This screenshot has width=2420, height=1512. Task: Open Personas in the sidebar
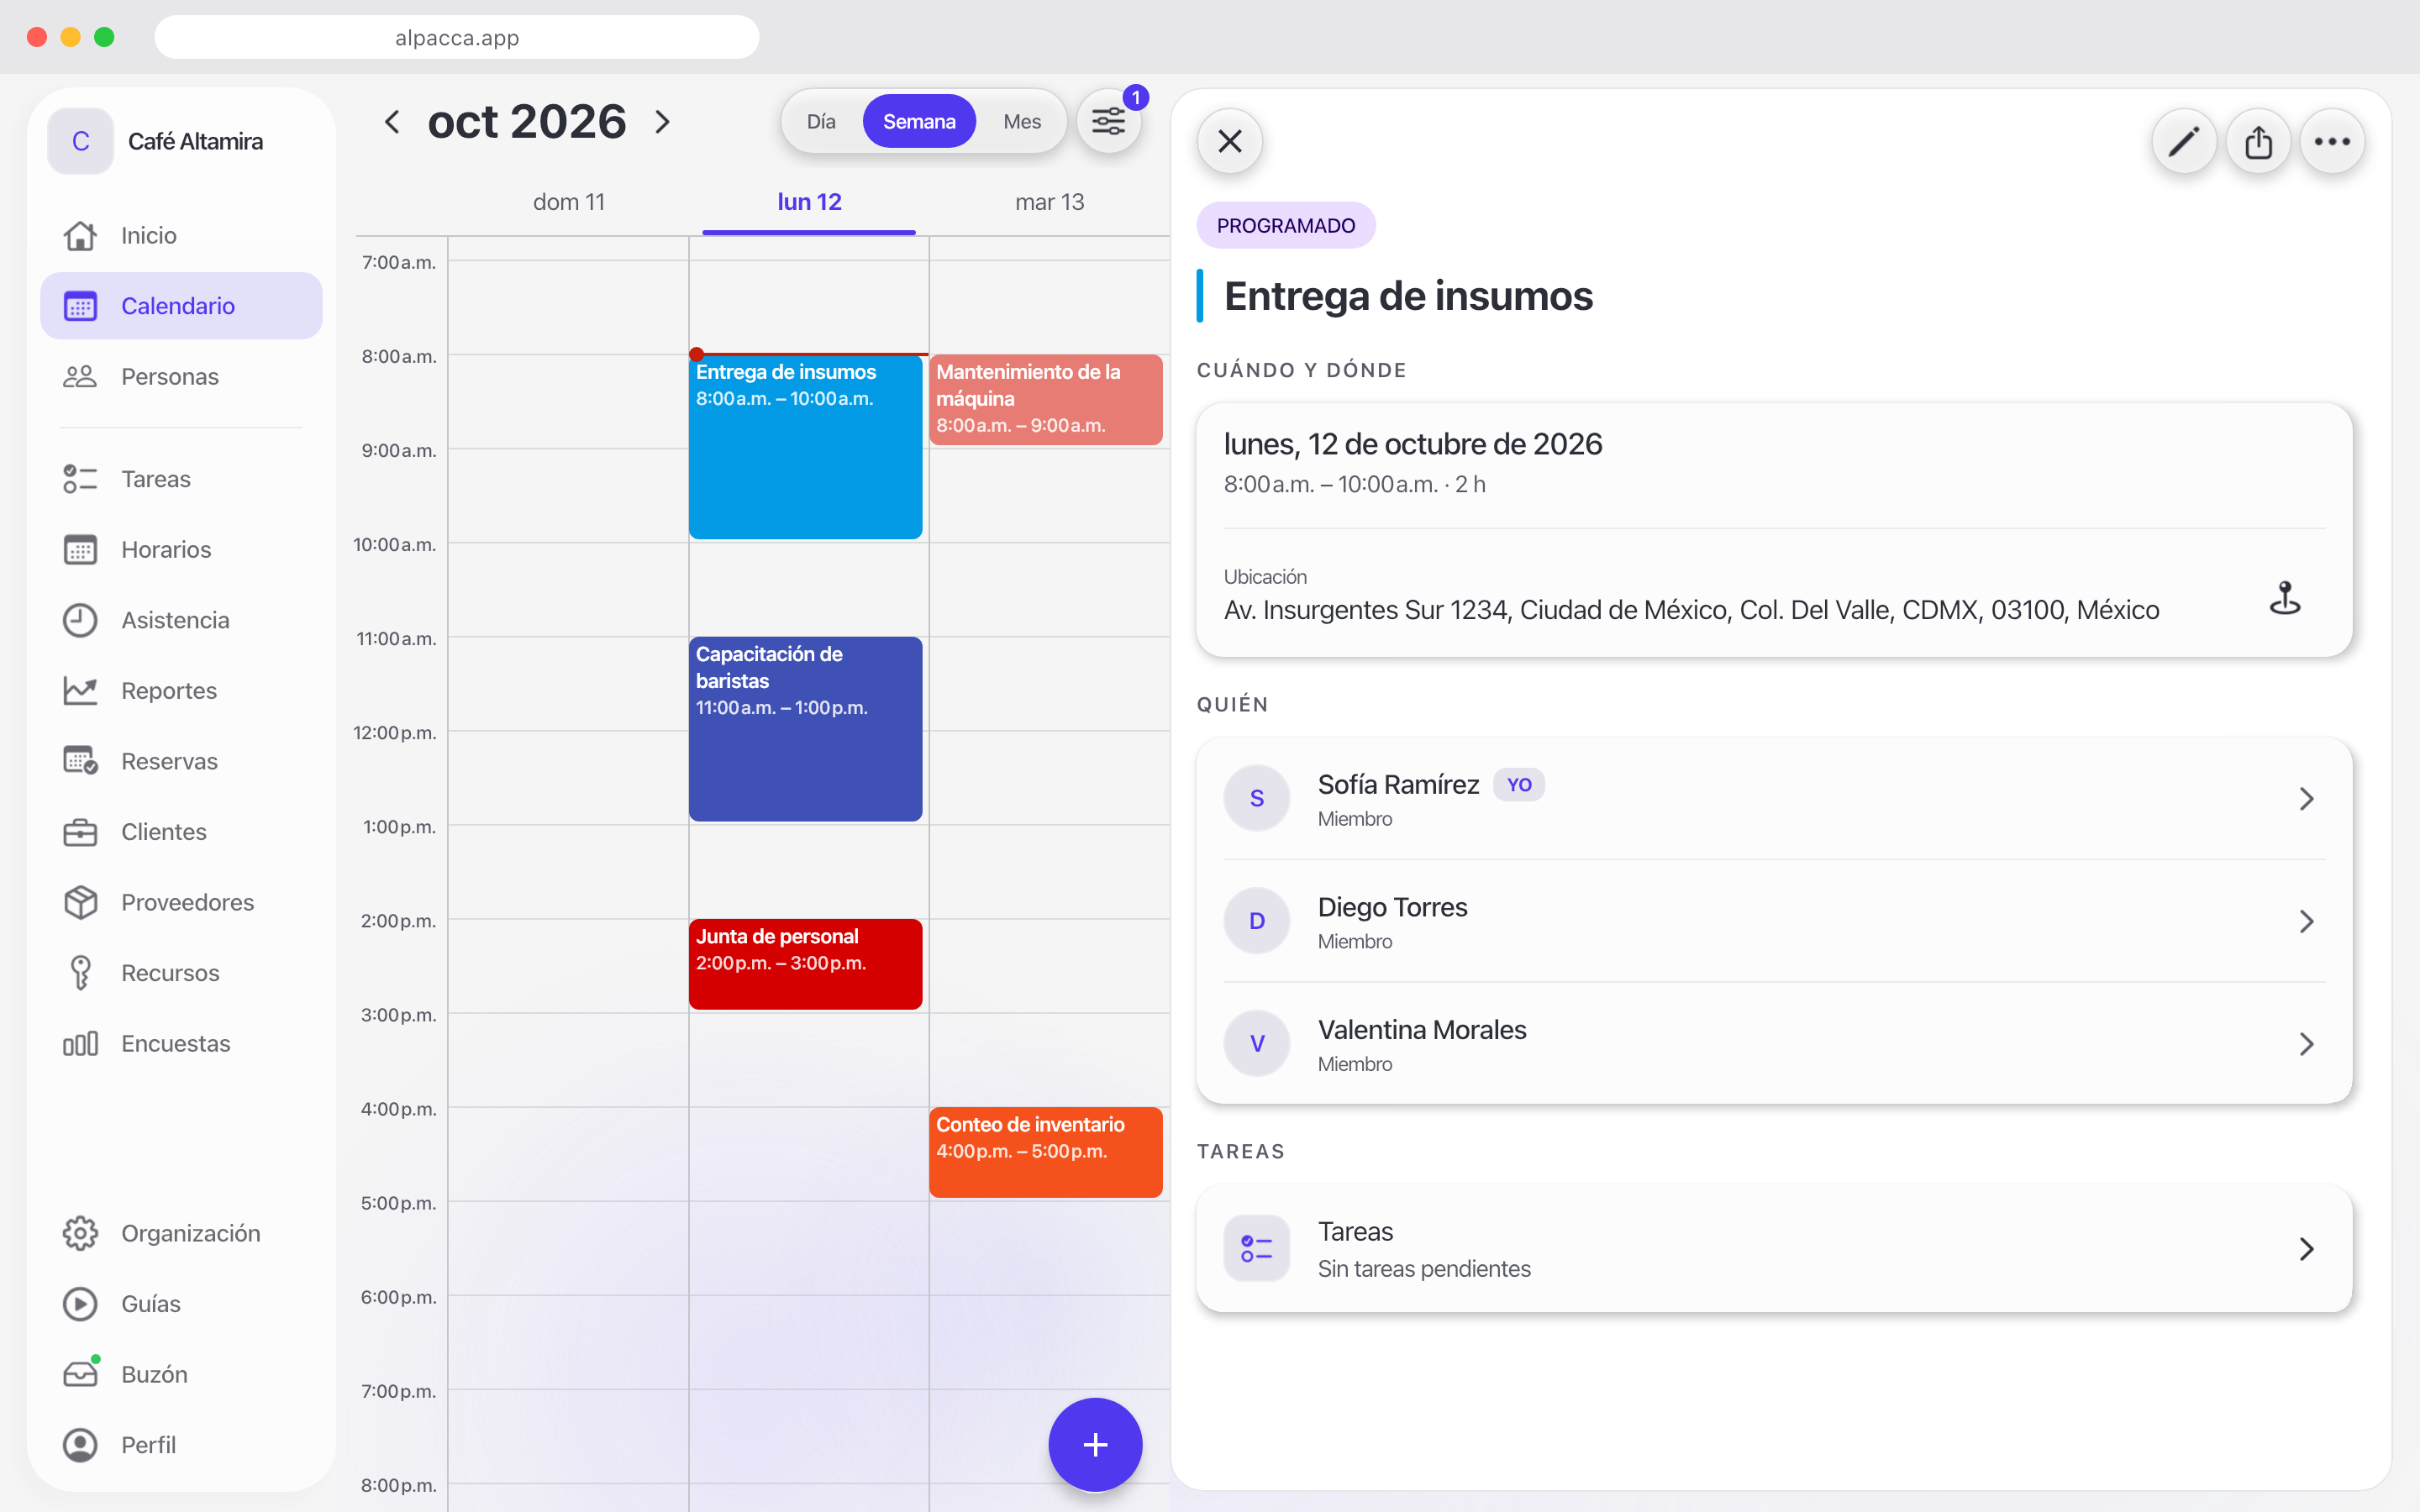[x=181, y=376]
